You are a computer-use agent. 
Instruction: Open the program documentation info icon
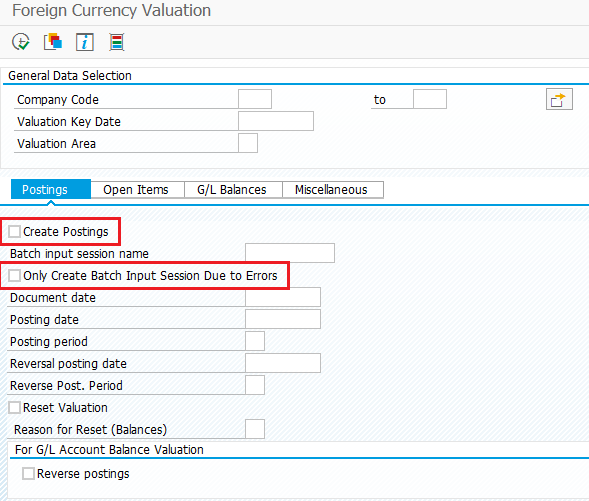85,42
